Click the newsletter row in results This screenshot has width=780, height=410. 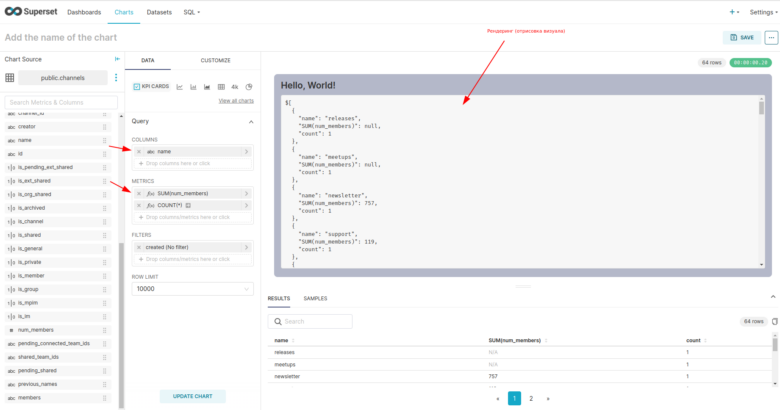coord(519,377)
